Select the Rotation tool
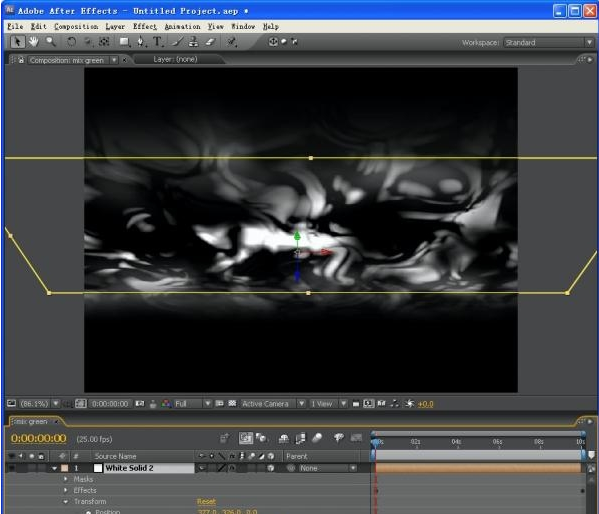This screenshot has height=514, width=599. (71, 42)
